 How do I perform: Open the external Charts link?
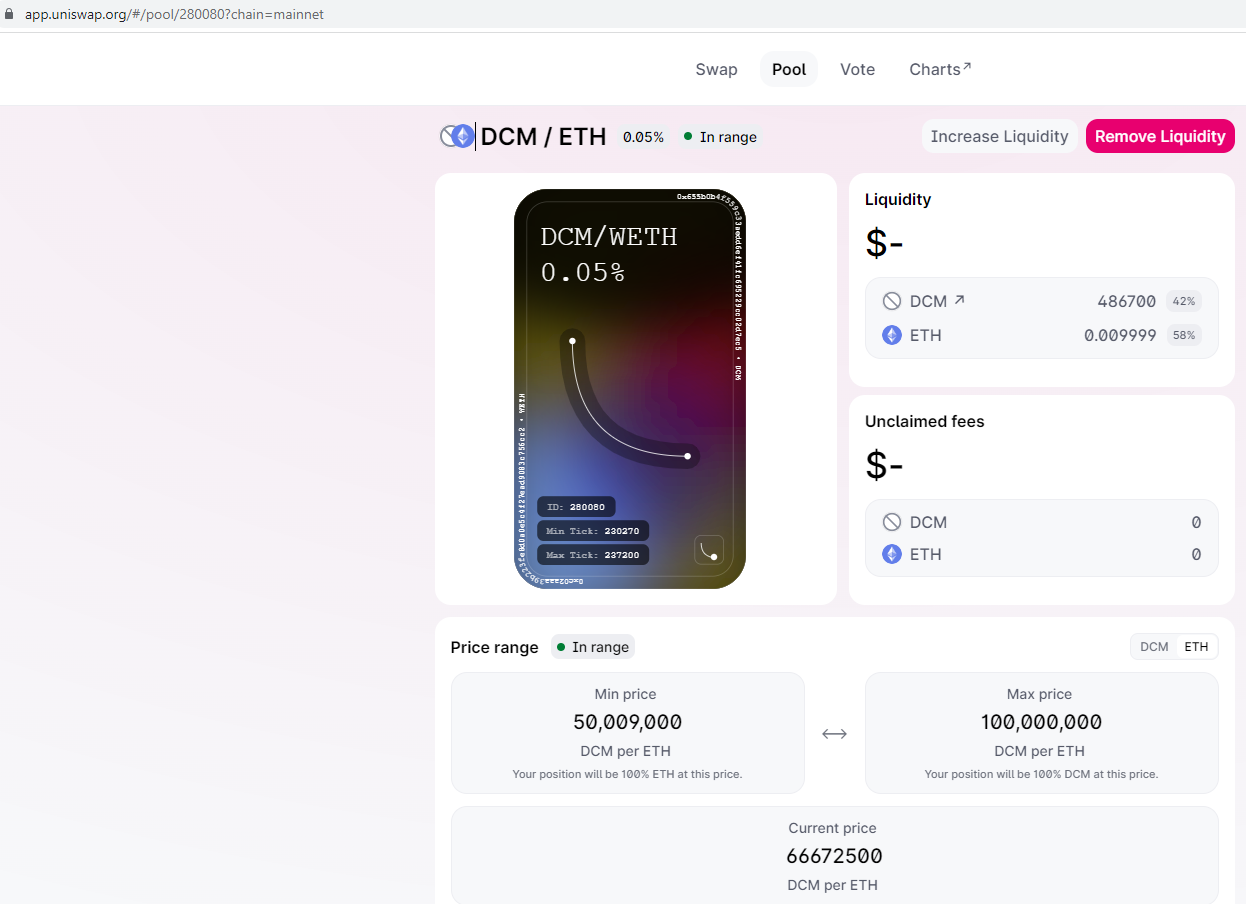point(940,69)
